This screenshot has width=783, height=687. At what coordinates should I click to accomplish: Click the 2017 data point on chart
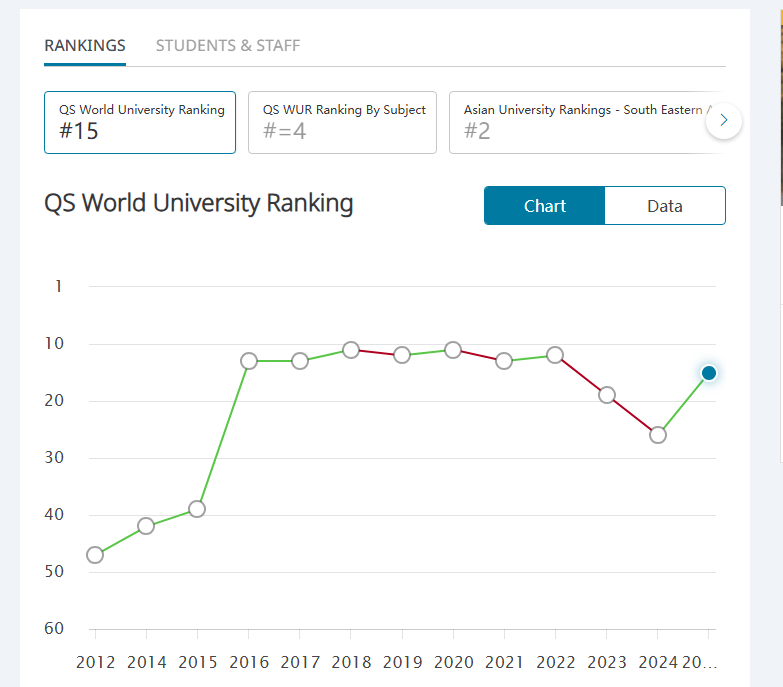(x=300, y=360)
